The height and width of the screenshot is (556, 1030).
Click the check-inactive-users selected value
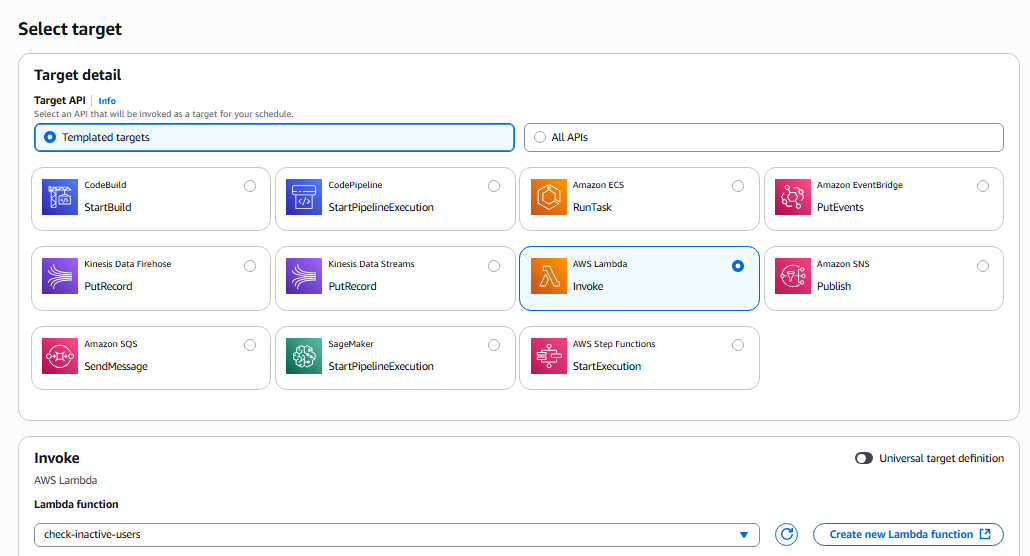[x=92, y=534]
